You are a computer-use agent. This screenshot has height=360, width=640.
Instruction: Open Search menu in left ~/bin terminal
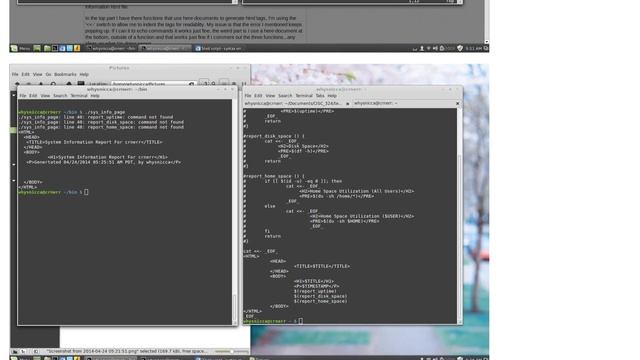tap(60, 96)
